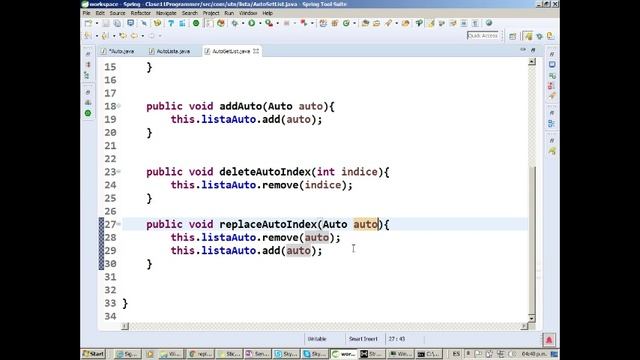Open the Project menu
The height and width of the screenshot is (360, 640).
click(211, 13)
